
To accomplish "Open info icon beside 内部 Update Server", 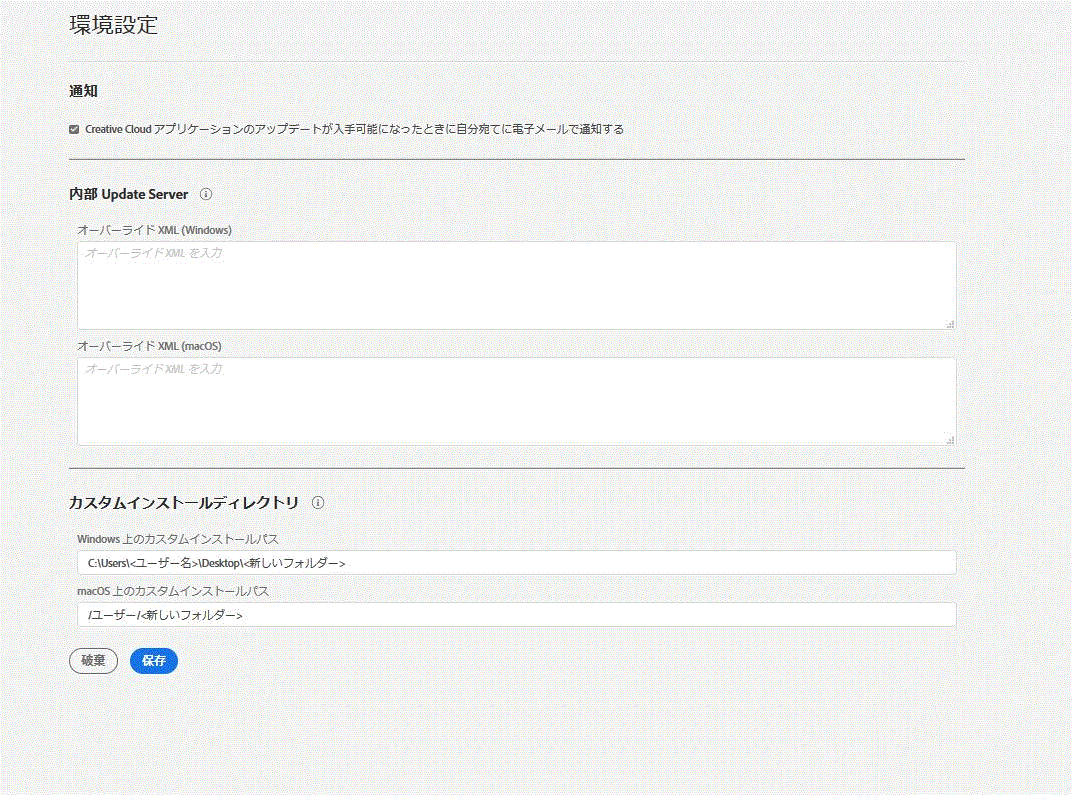I will point(206,194).
